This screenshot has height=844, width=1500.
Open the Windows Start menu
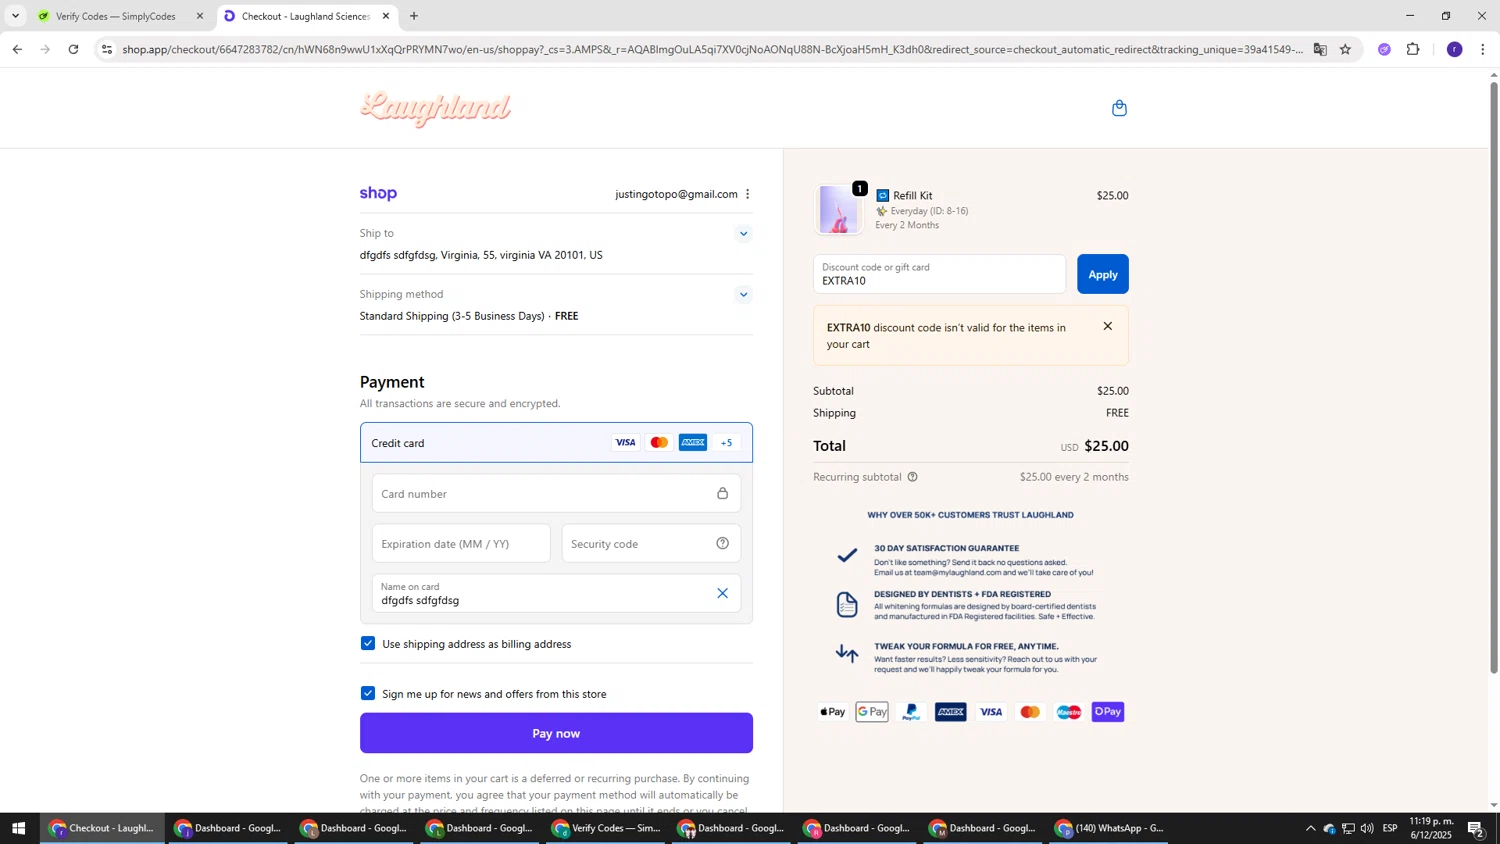coord(18,828)
